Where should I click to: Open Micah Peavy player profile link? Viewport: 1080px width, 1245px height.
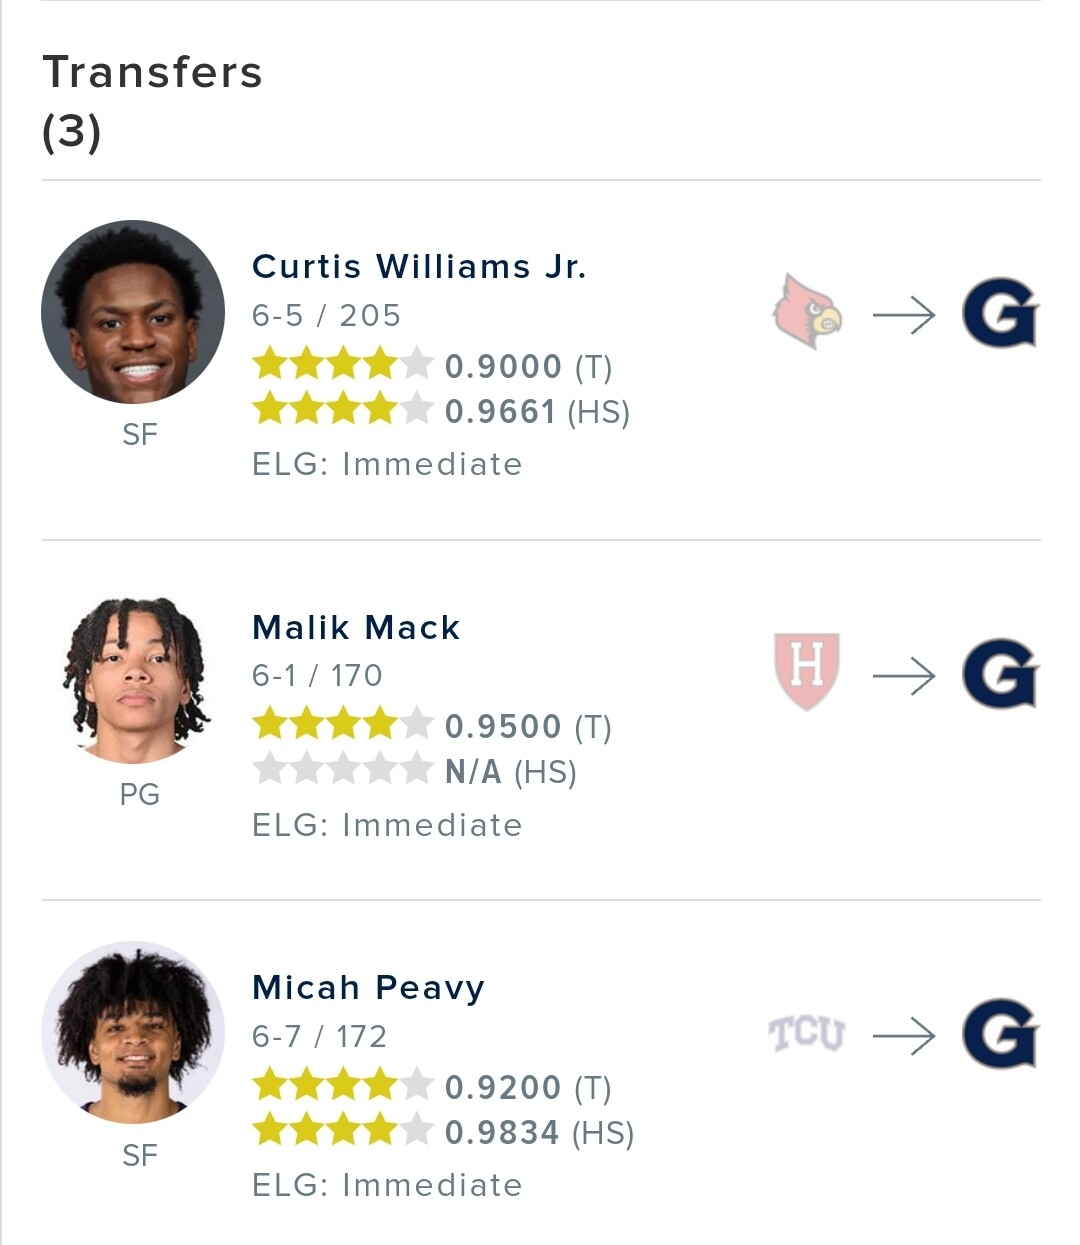[368, 988]
